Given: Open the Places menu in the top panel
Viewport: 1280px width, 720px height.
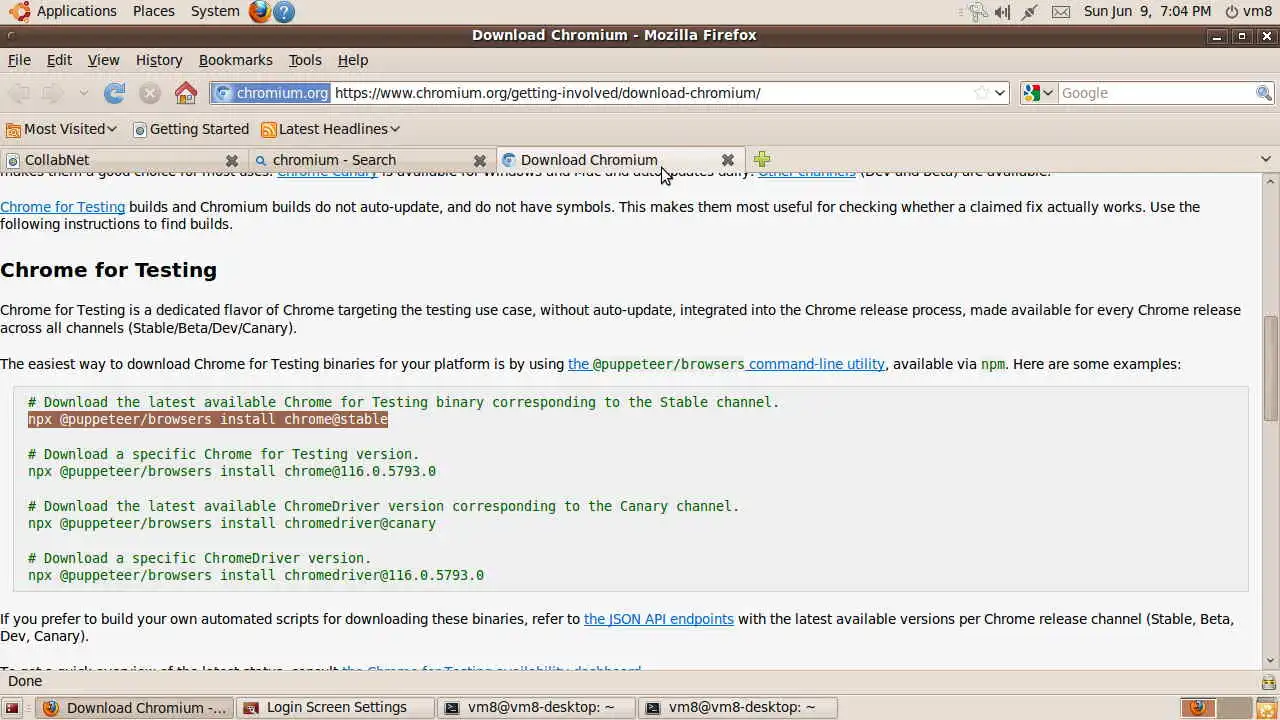Looking at the screenshot, I should click(154, 11).
